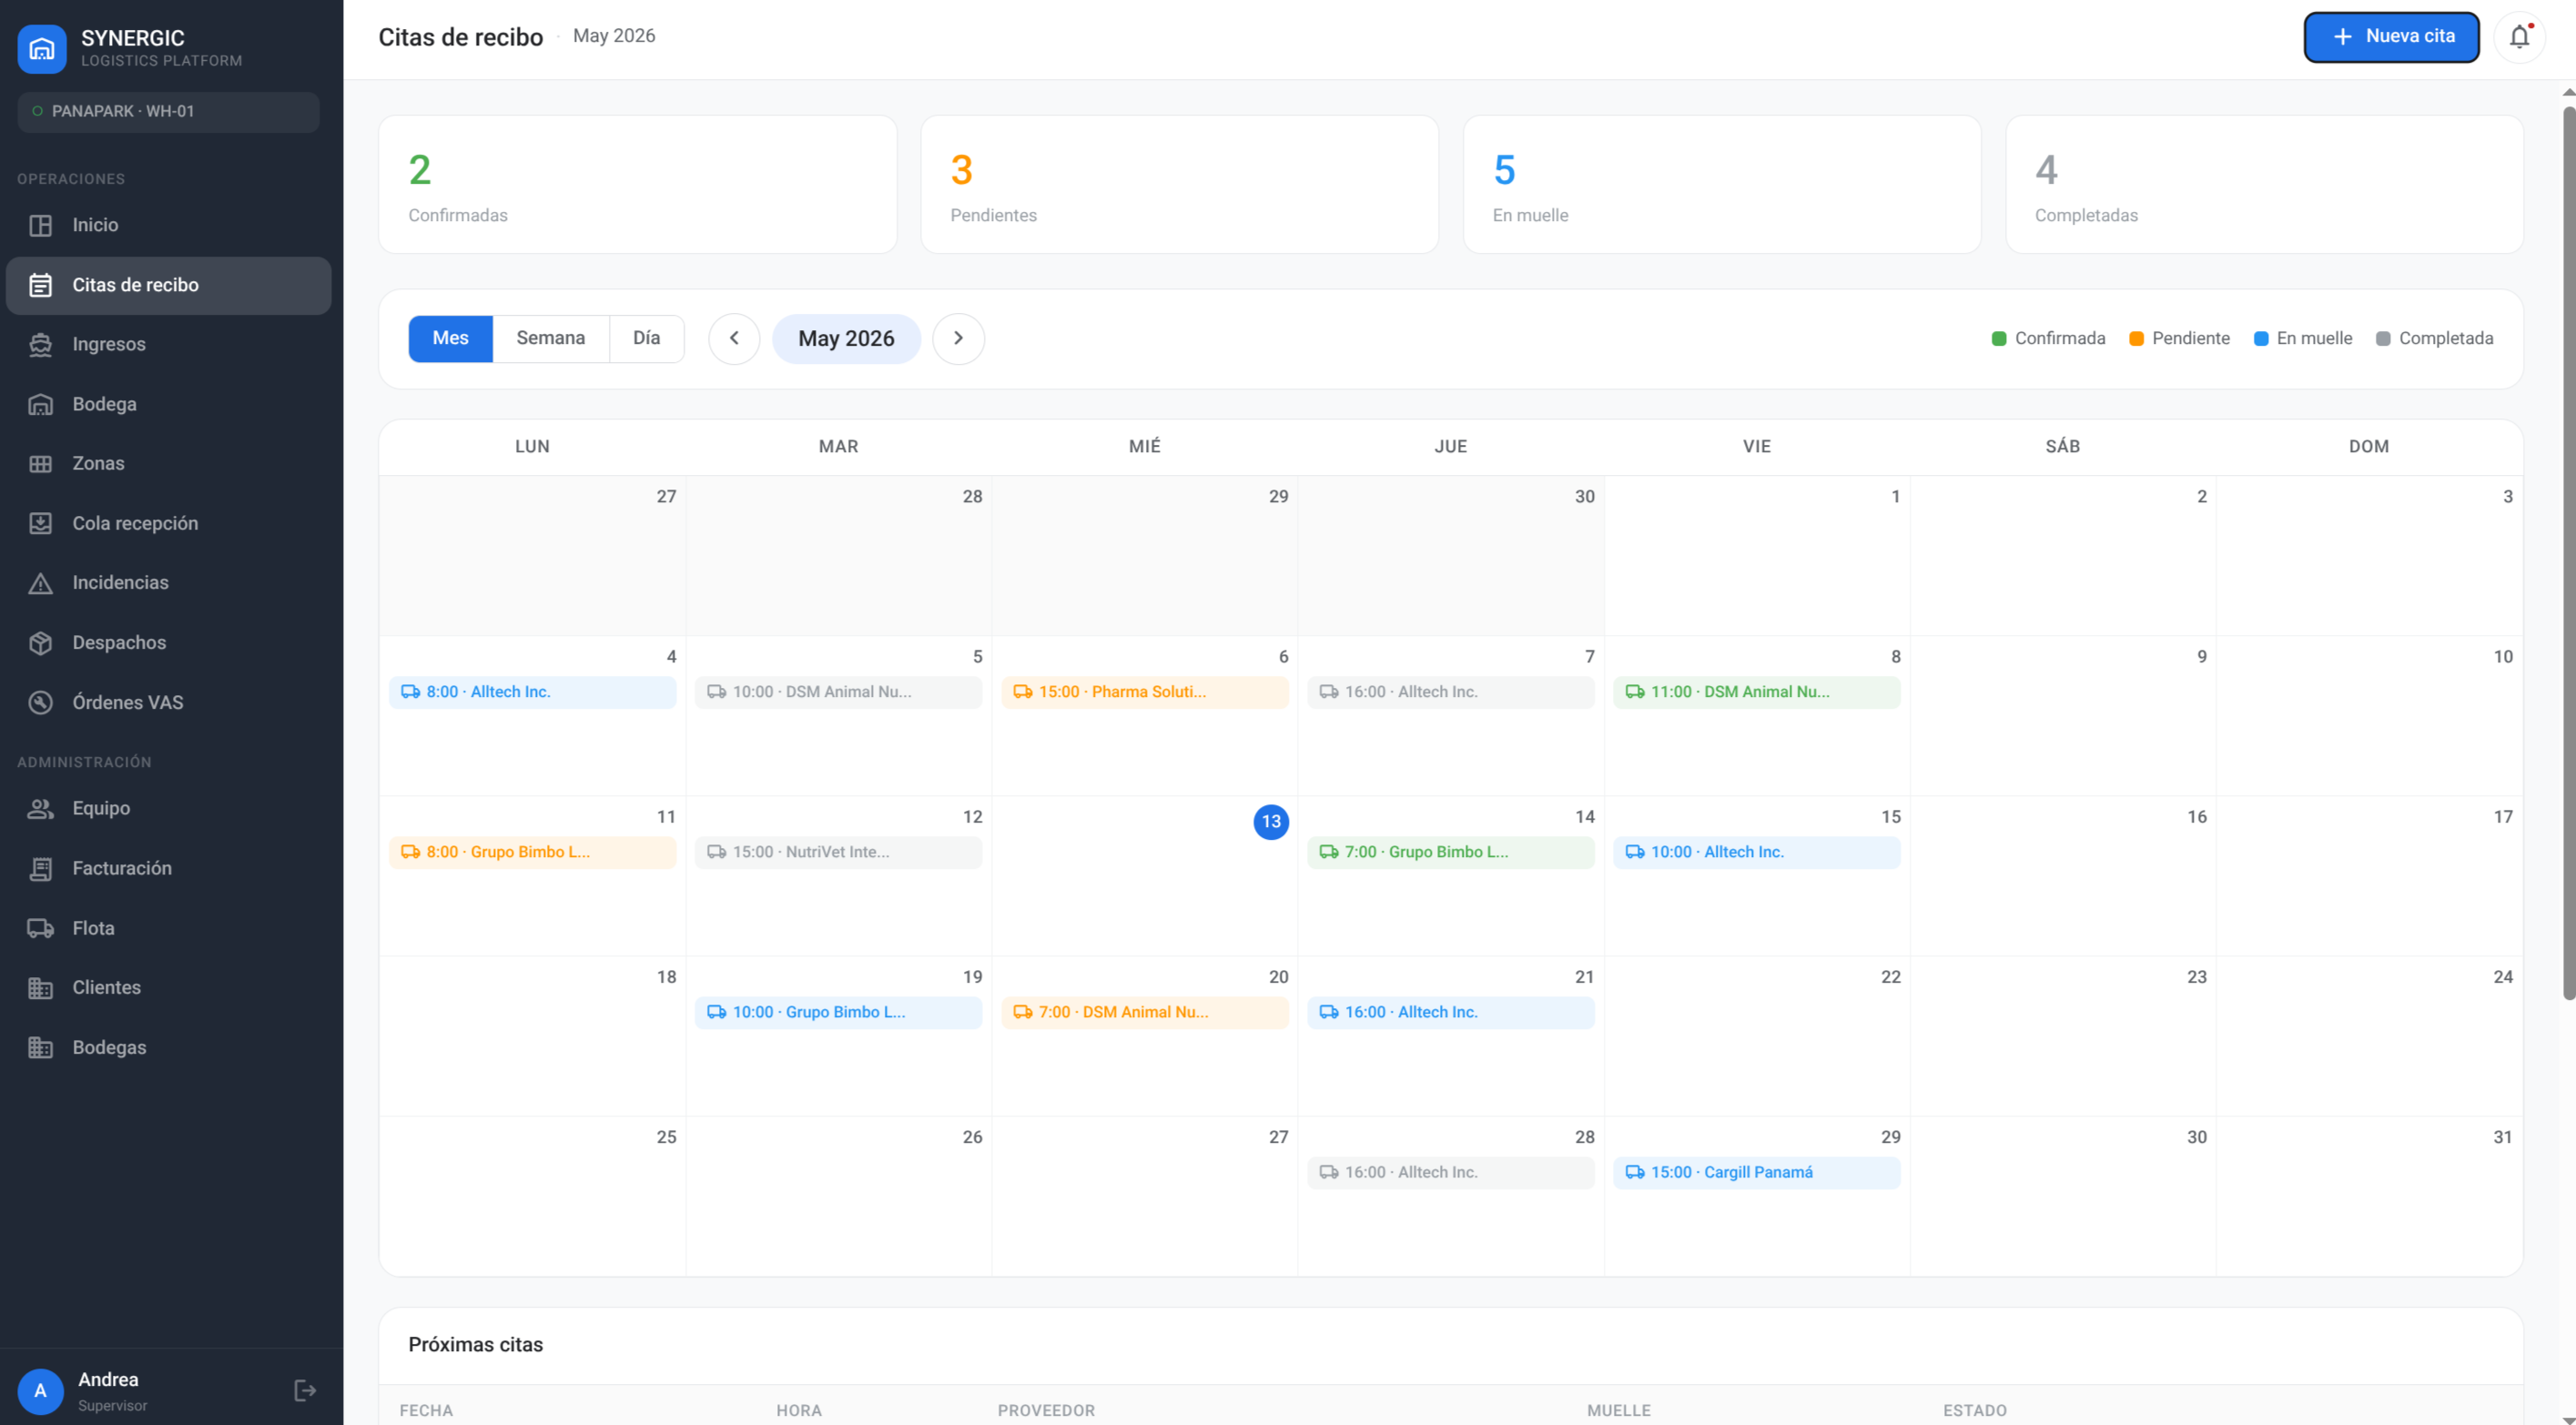Click the Synergic warehouse logo icon
The image size is (2576, 1425).
point(42,48)
